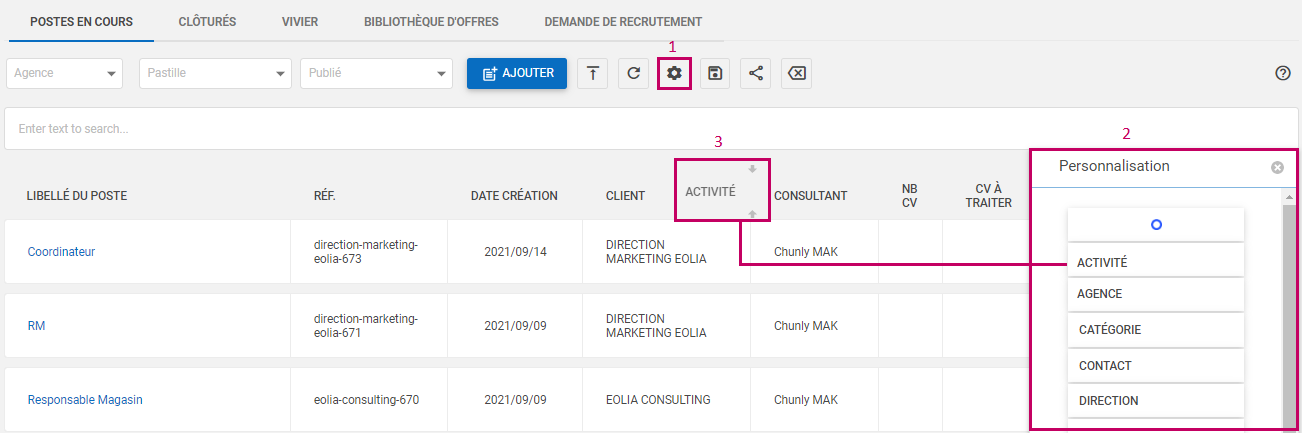Open the Coordinateur job posting link
This screenshot has height=433, width=1302.
61,252
